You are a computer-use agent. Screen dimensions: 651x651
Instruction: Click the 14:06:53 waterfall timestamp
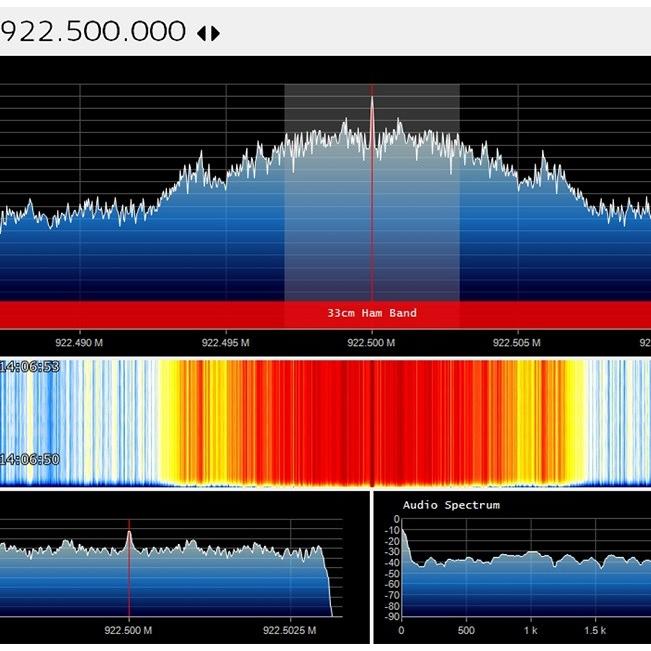[30, 367]
